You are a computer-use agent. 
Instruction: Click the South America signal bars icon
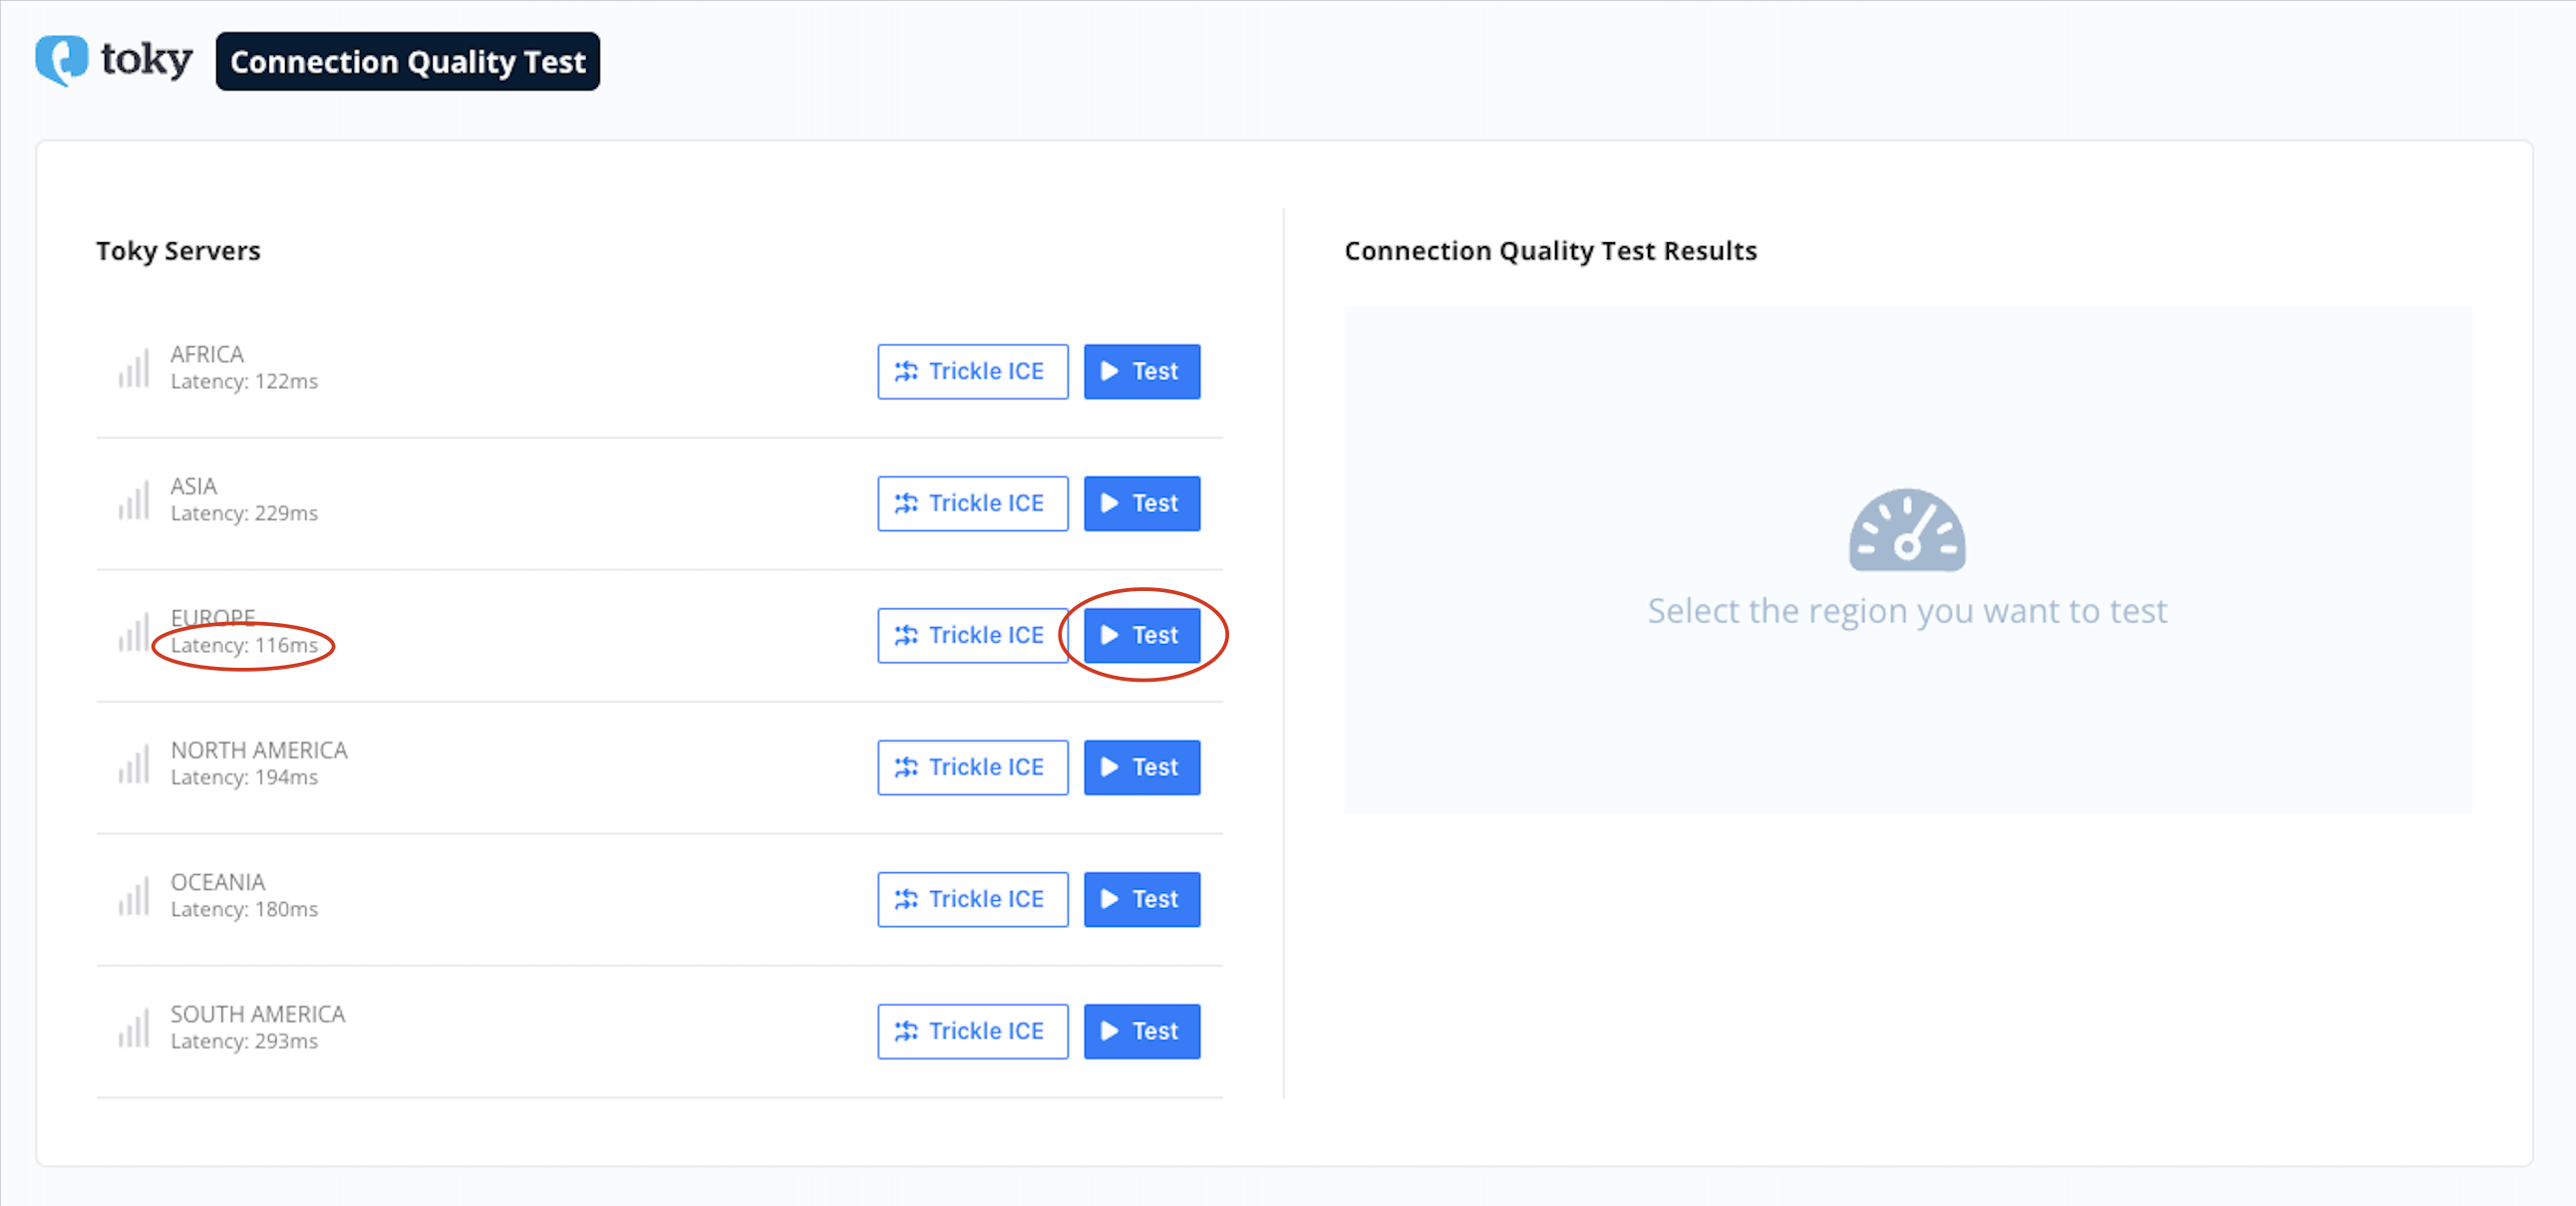point(134,1028)
